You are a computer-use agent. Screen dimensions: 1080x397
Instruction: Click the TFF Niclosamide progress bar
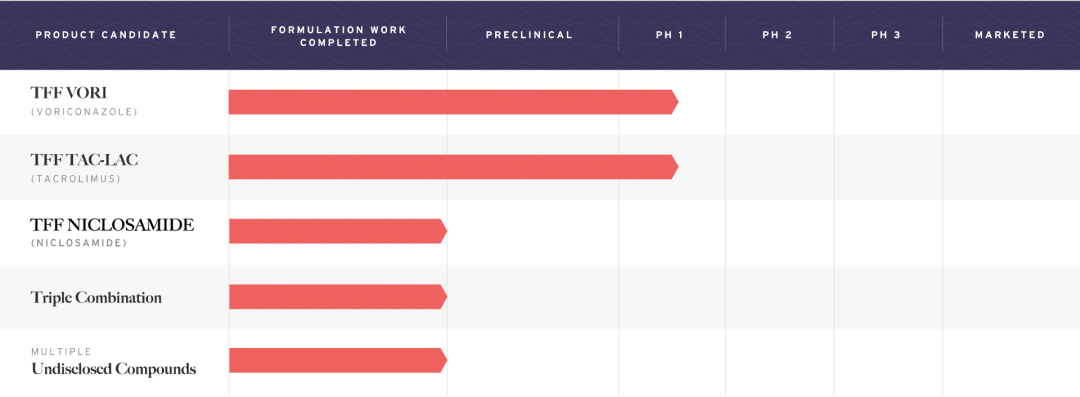338,231
